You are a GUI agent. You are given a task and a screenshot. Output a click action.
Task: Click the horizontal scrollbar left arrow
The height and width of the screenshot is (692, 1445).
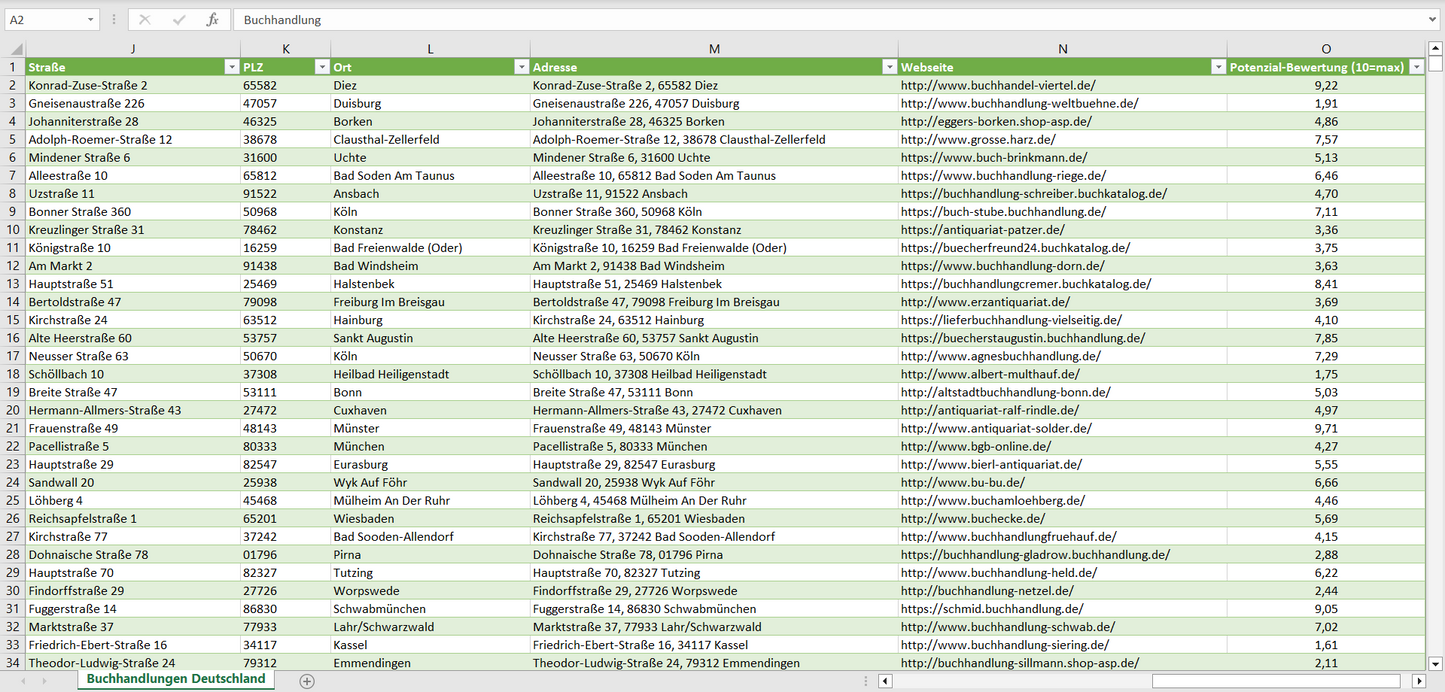(x=884, y=681)
